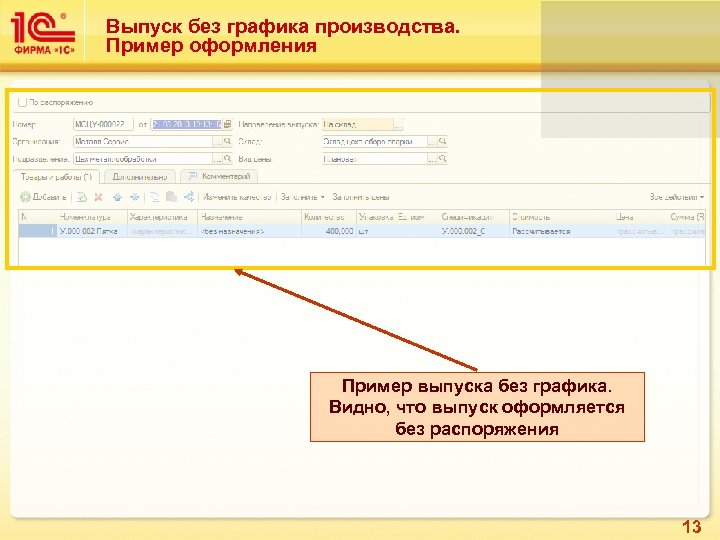Open the Организация ellipsis selection button
Screen dimensions: 720x540
coord(218,141)
